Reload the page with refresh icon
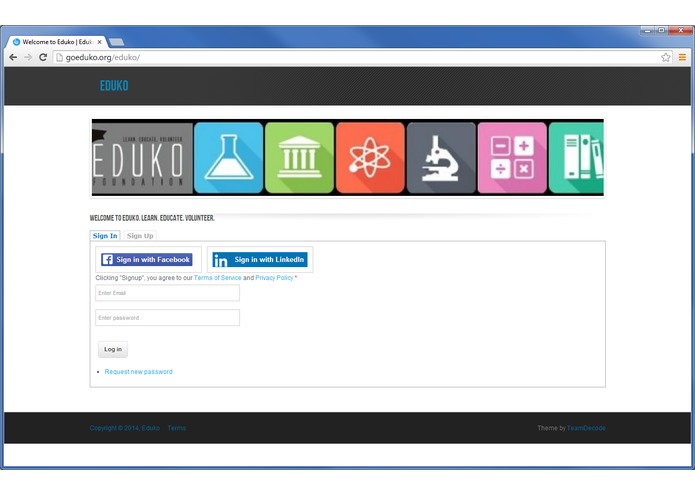The width and height of the screenshot is (695, 494). point(43,57)
